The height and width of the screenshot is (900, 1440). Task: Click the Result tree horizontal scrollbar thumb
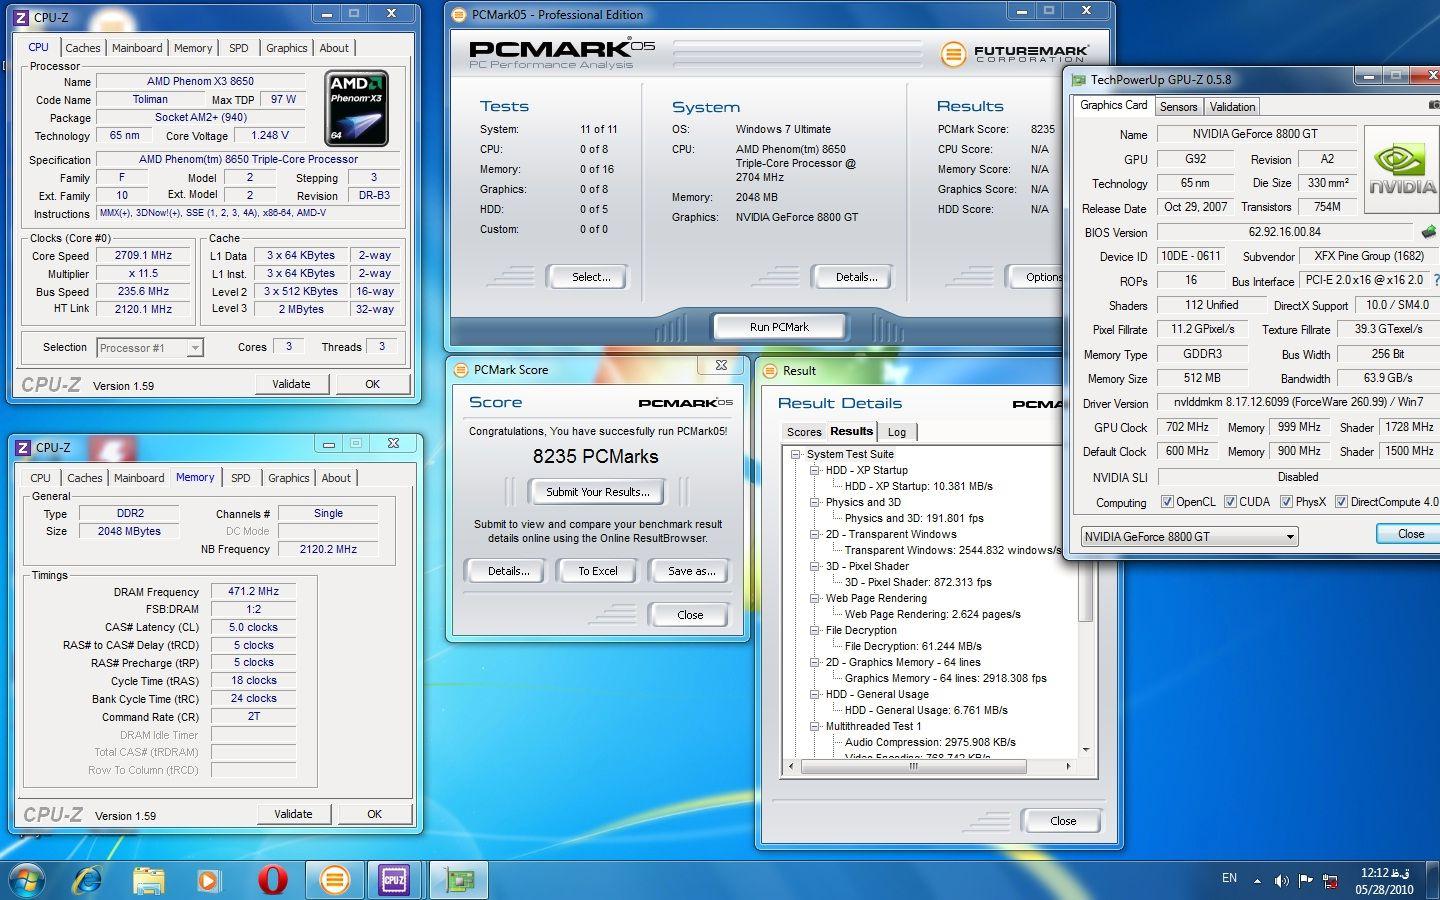pyautogui.click(x=913, y=766)
